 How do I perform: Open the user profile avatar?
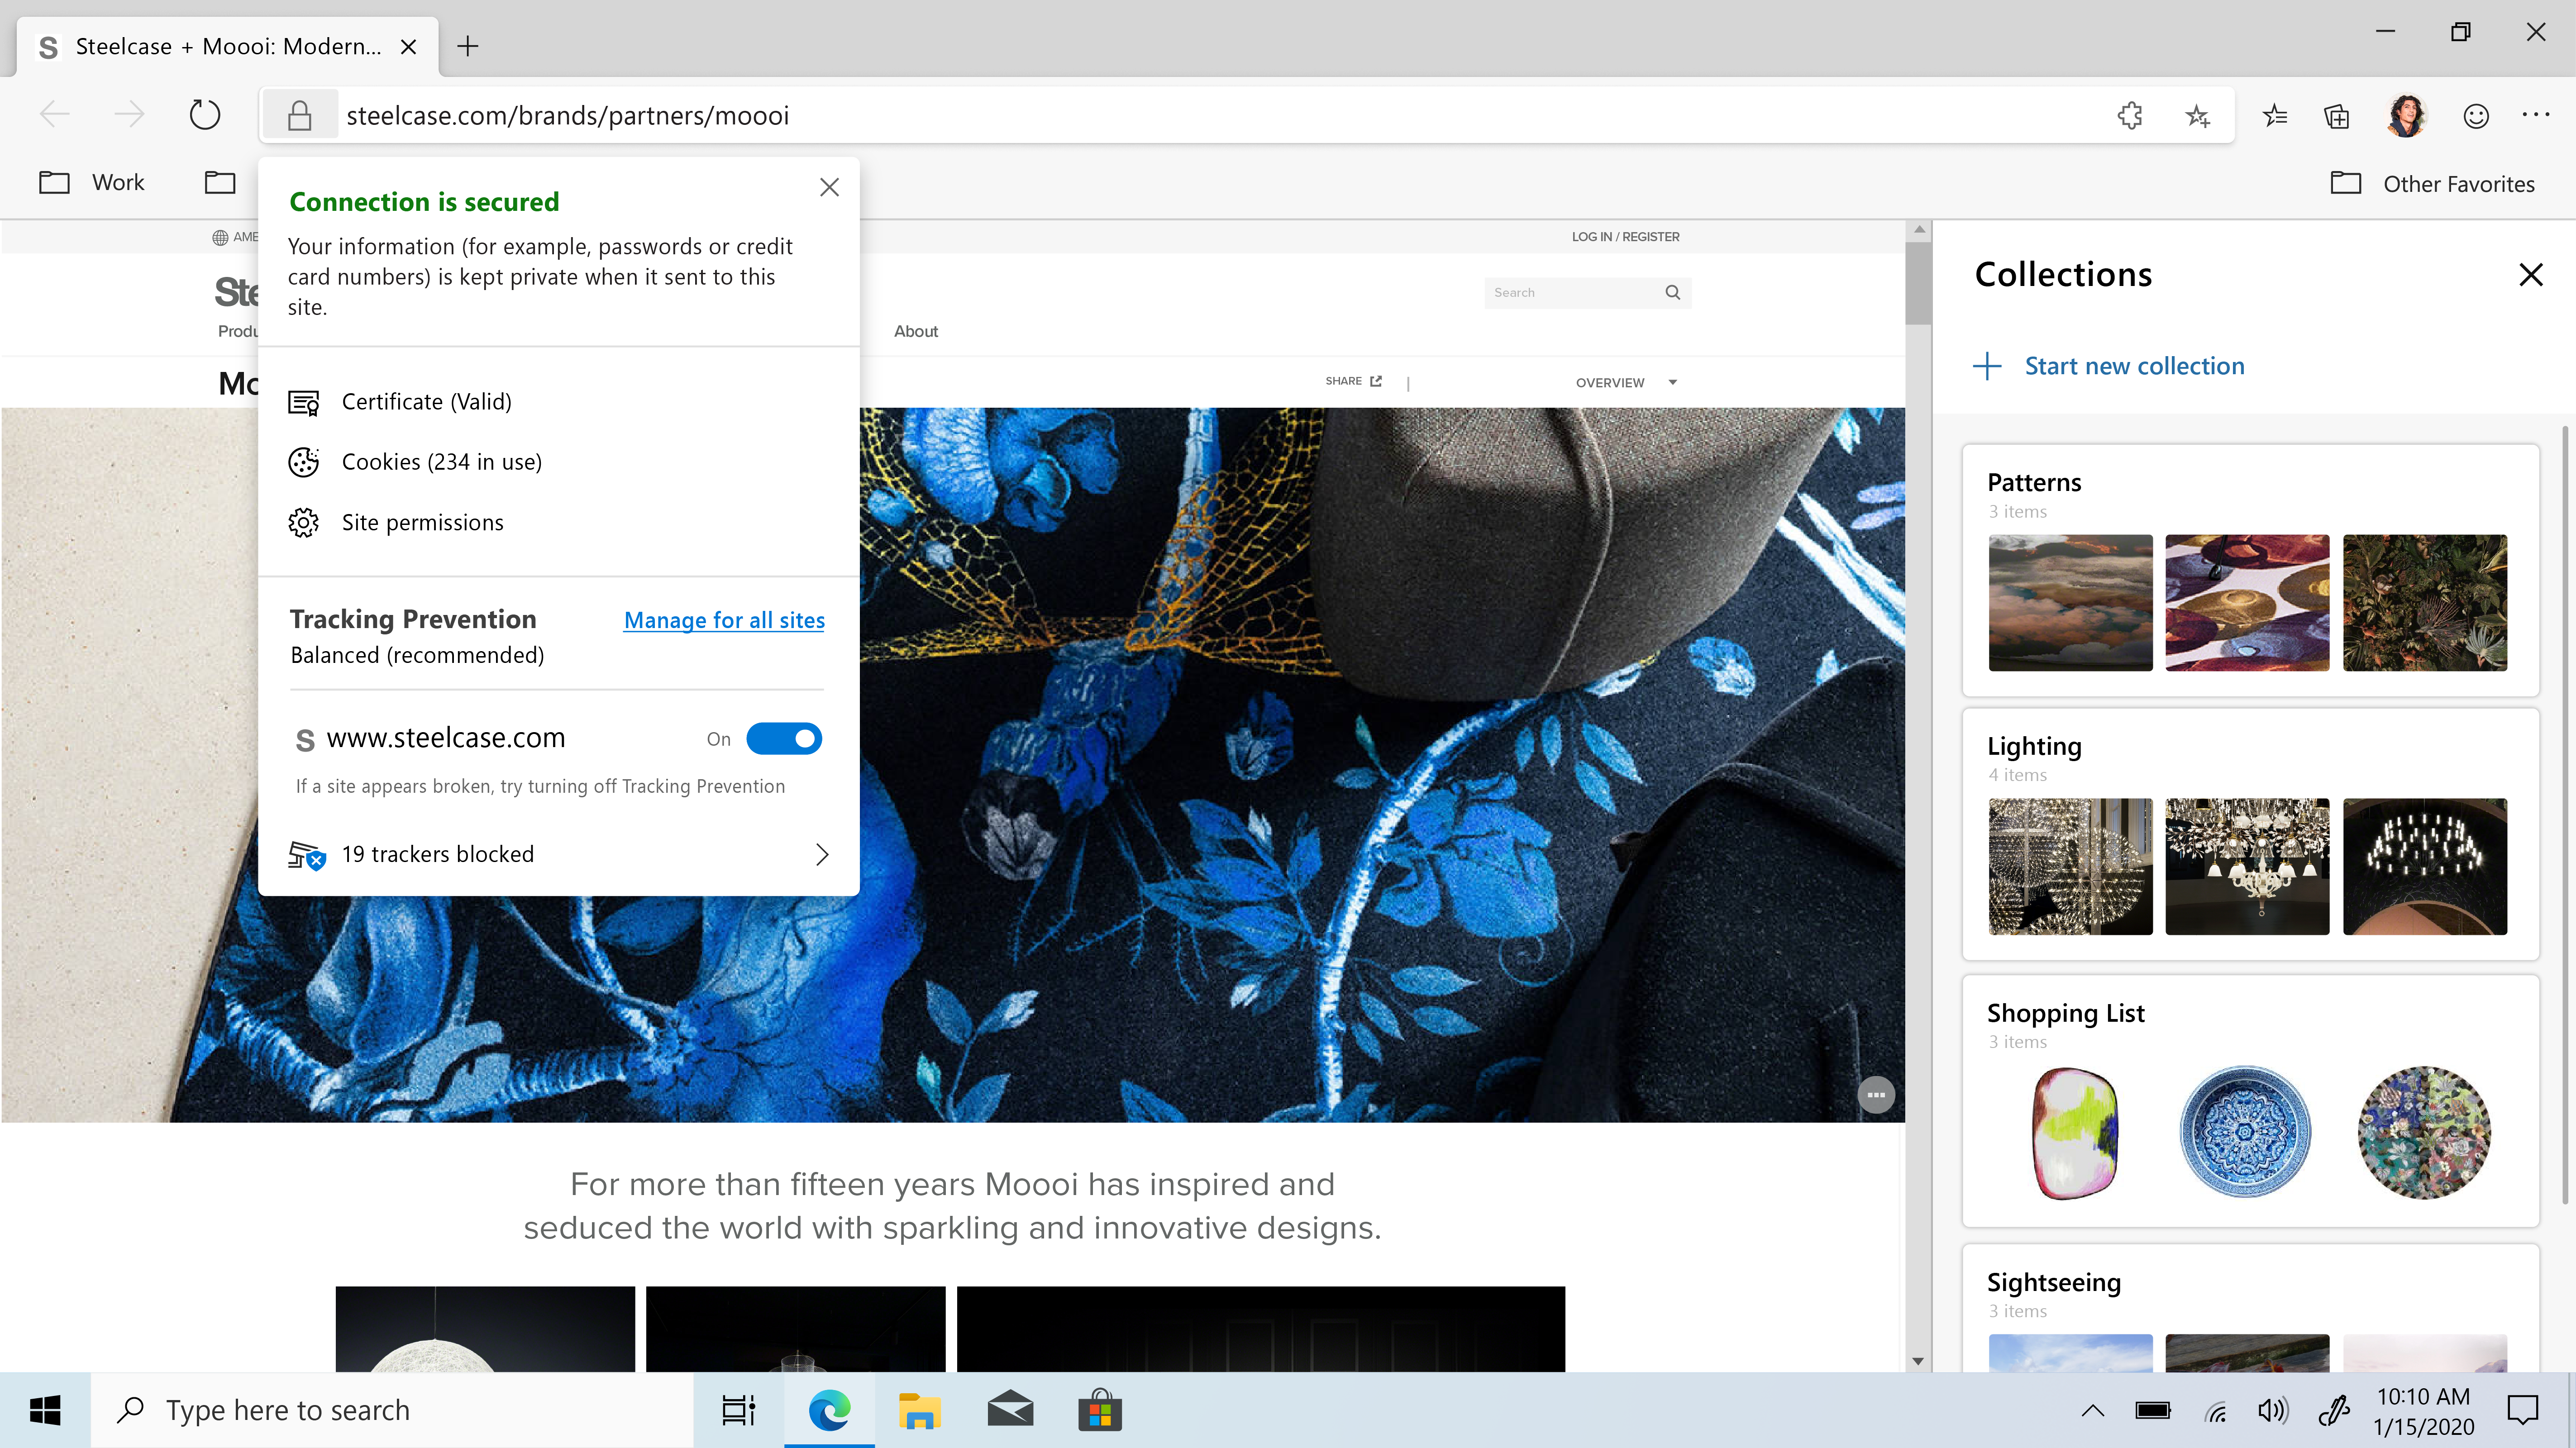point(2406,116)
